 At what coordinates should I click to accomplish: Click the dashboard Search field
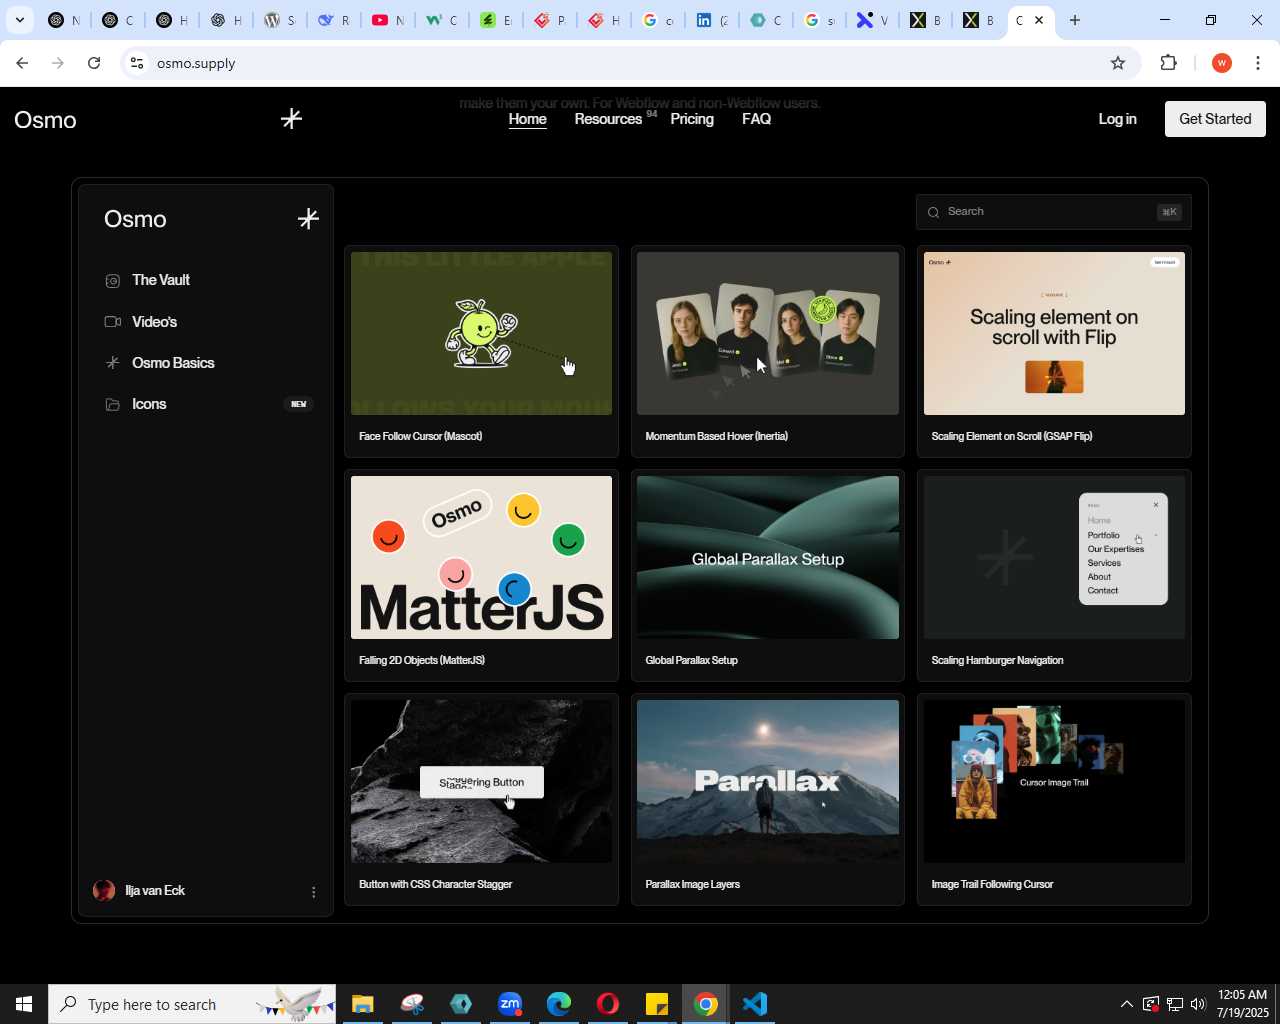(1054, 212)
